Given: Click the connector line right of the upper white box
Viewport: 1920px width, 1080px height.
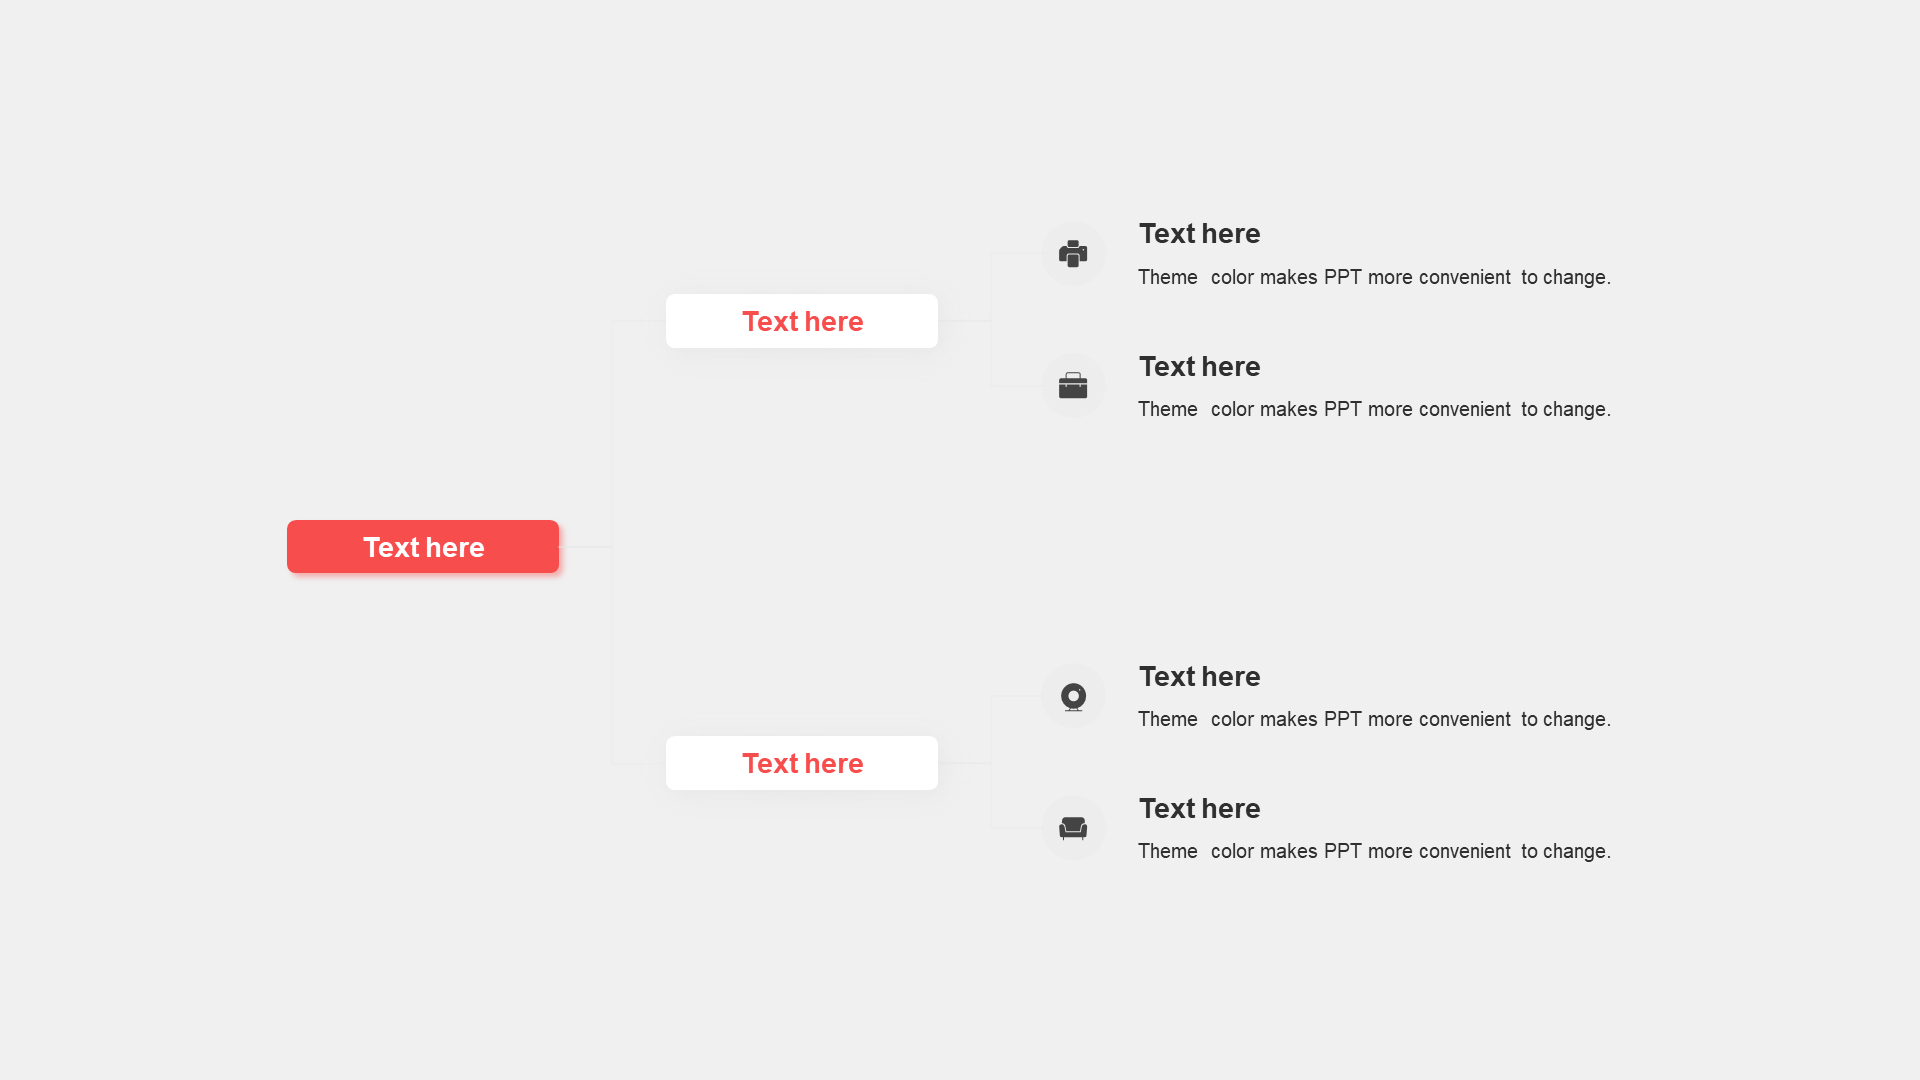Looking at the screenshot, I should tap(965, 321).
